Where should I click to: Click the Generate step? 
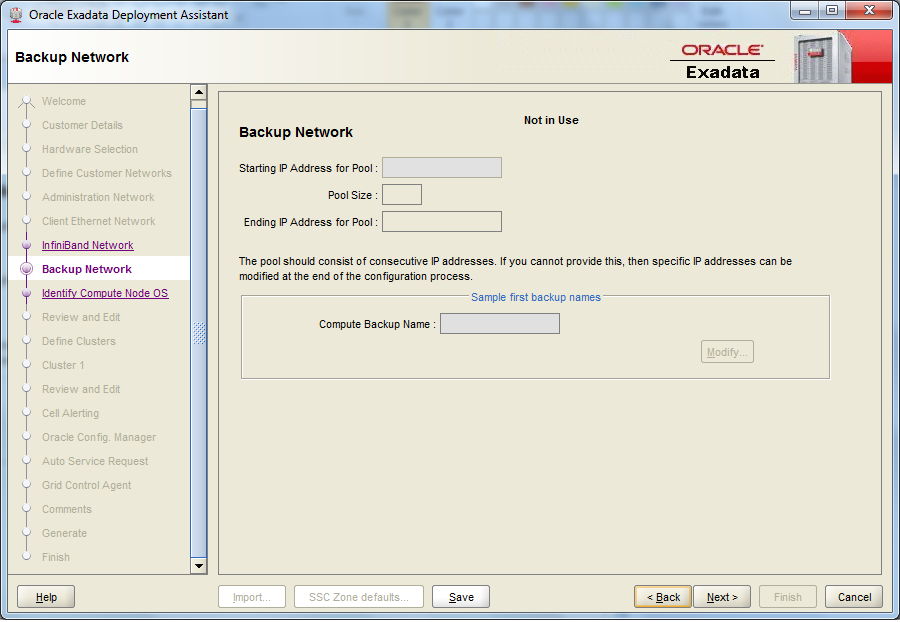[64, 534]
